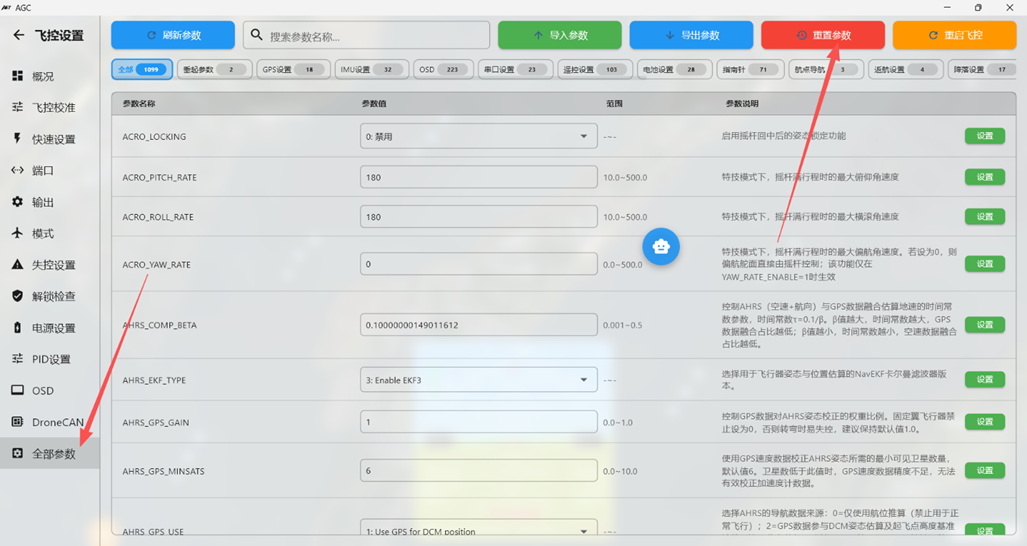1027x546 pixels.
Task: Expand the ACRO_LOCKING value dropdown
Action: point(583,137)
